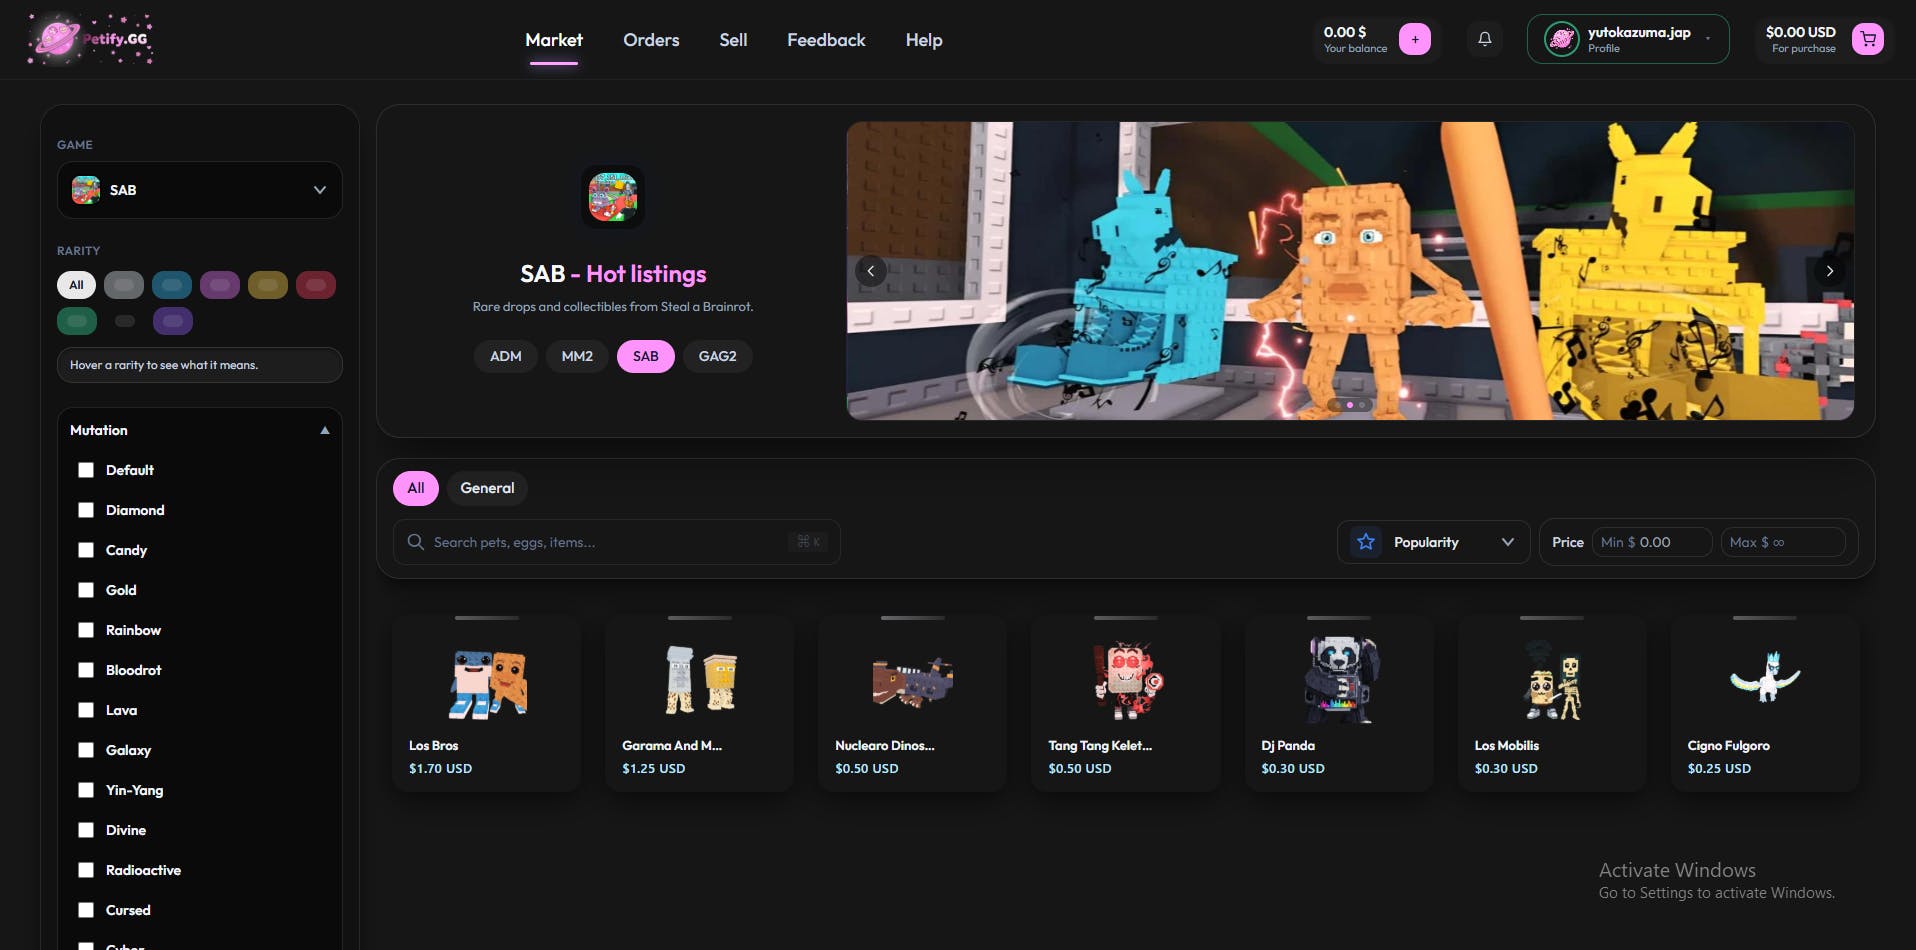Open the Orders tab
Image resolution: width=1916 pixels, height=950 pixels.
(651, 40)
